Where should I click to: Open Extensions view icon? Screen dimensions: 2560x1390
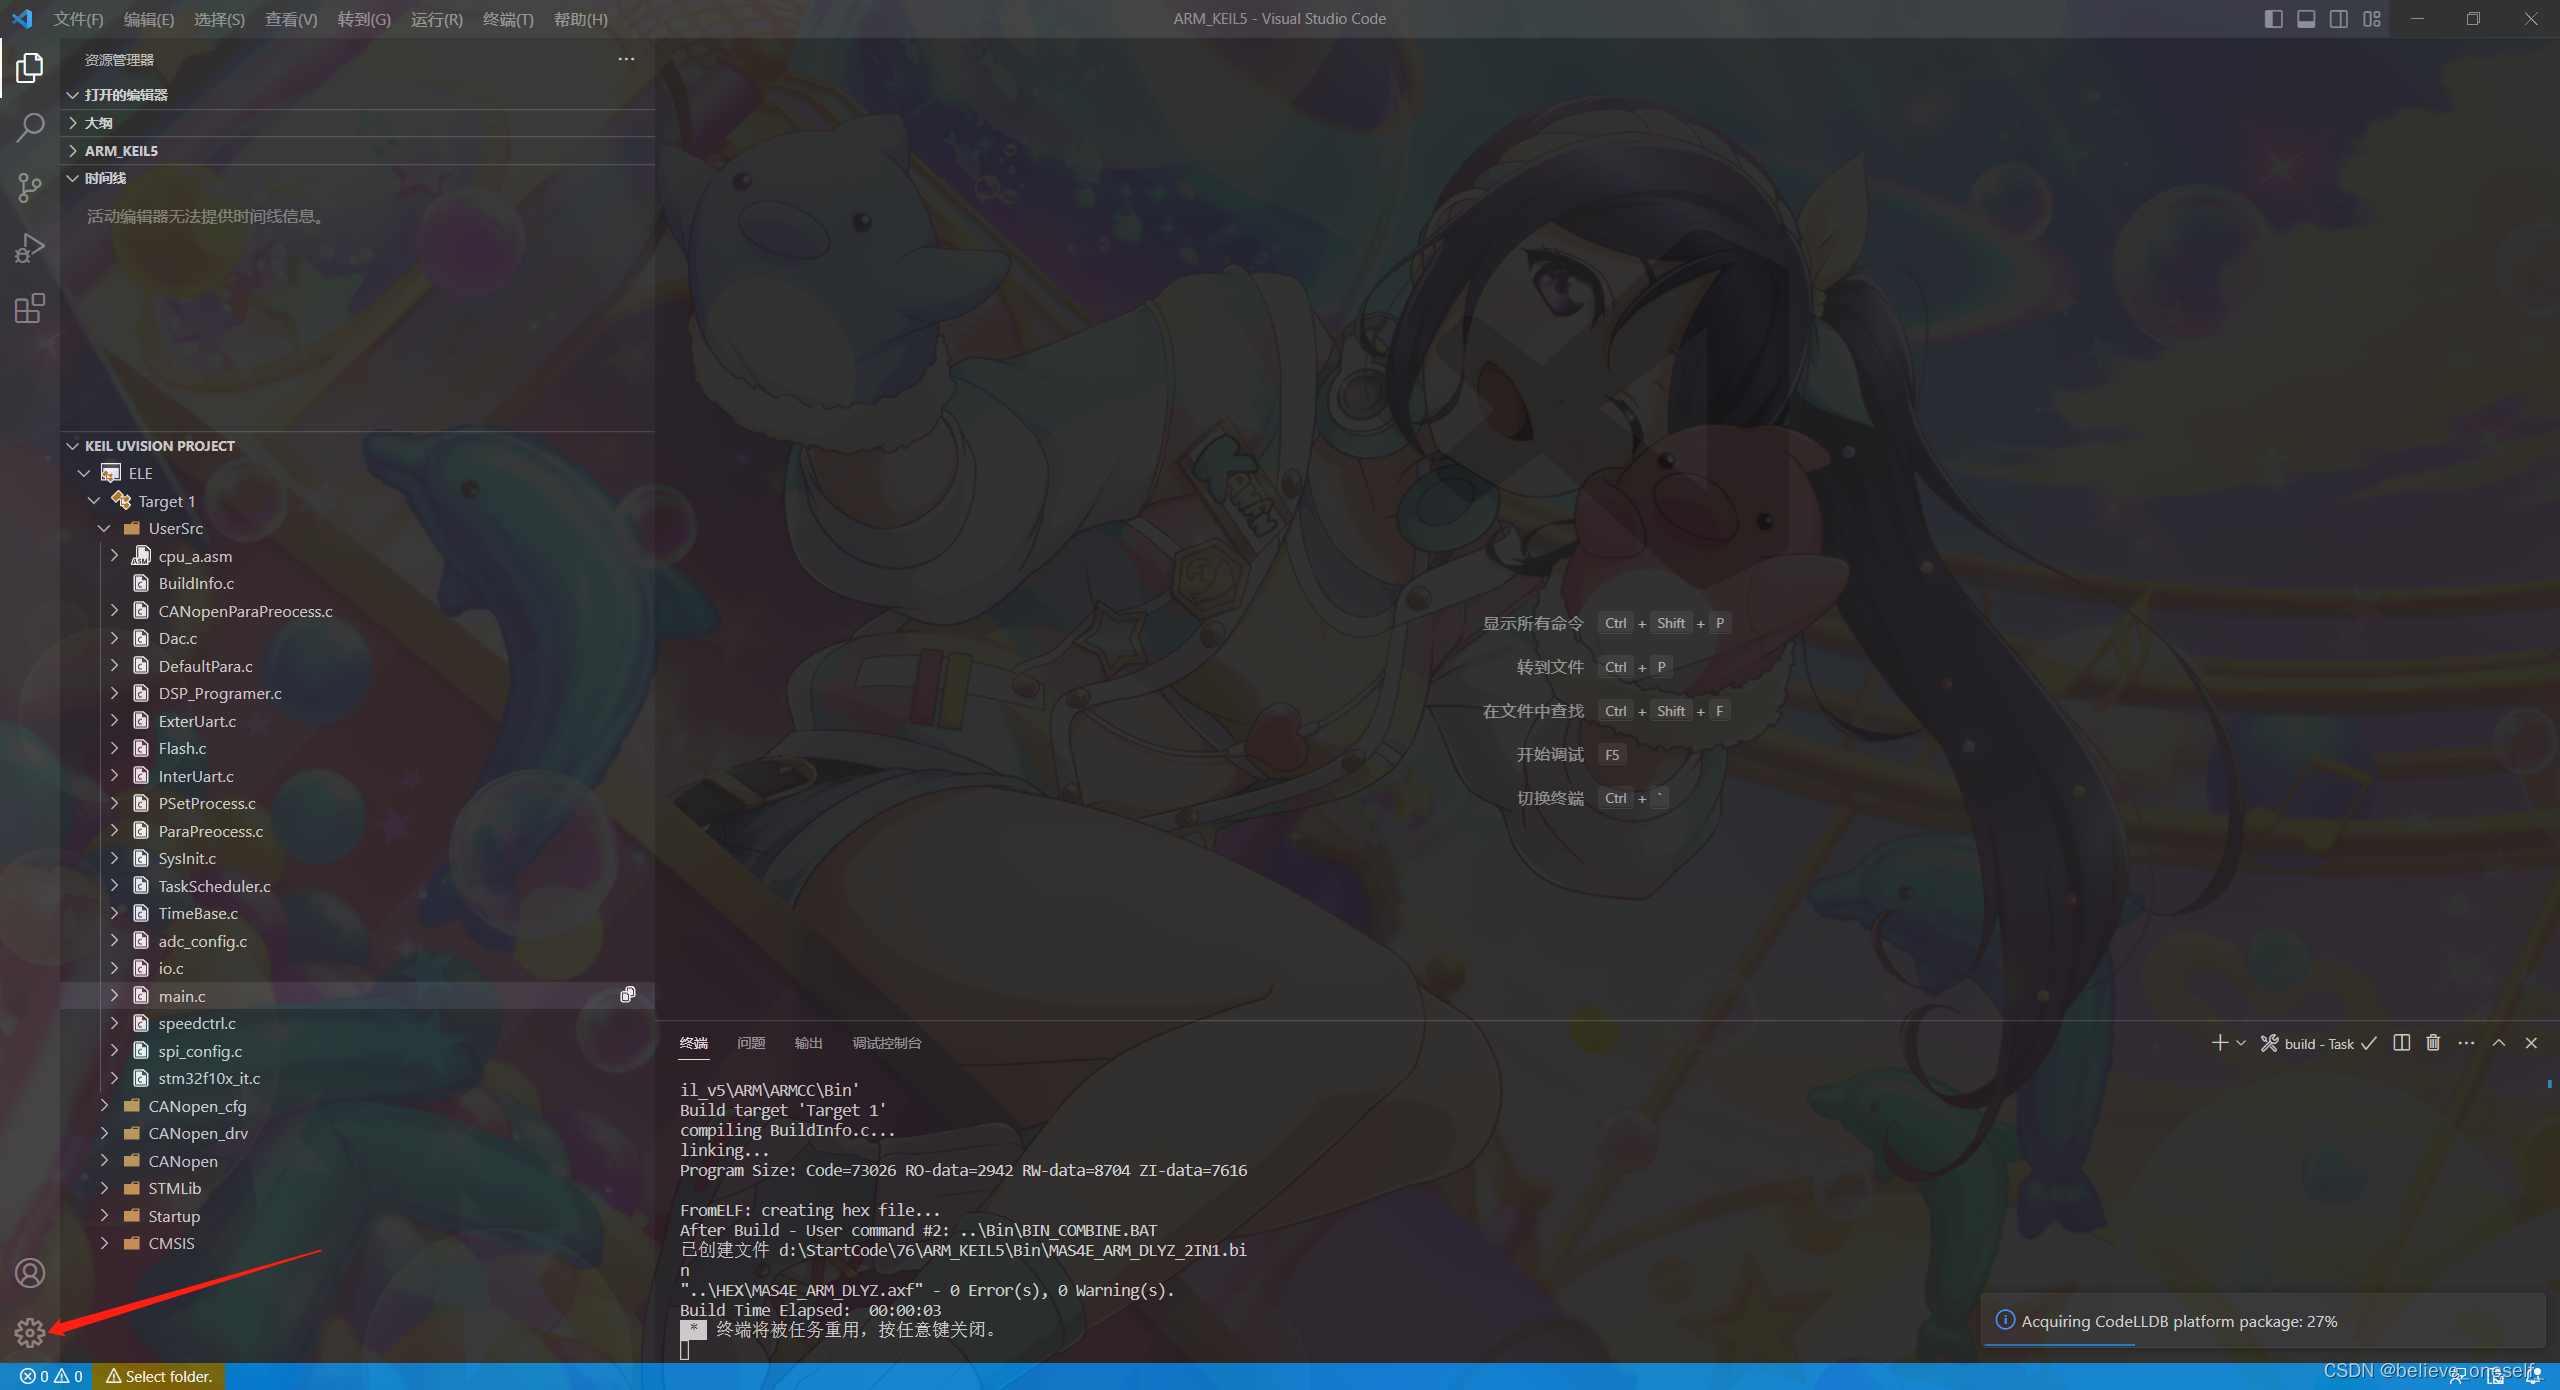point(30,308)
